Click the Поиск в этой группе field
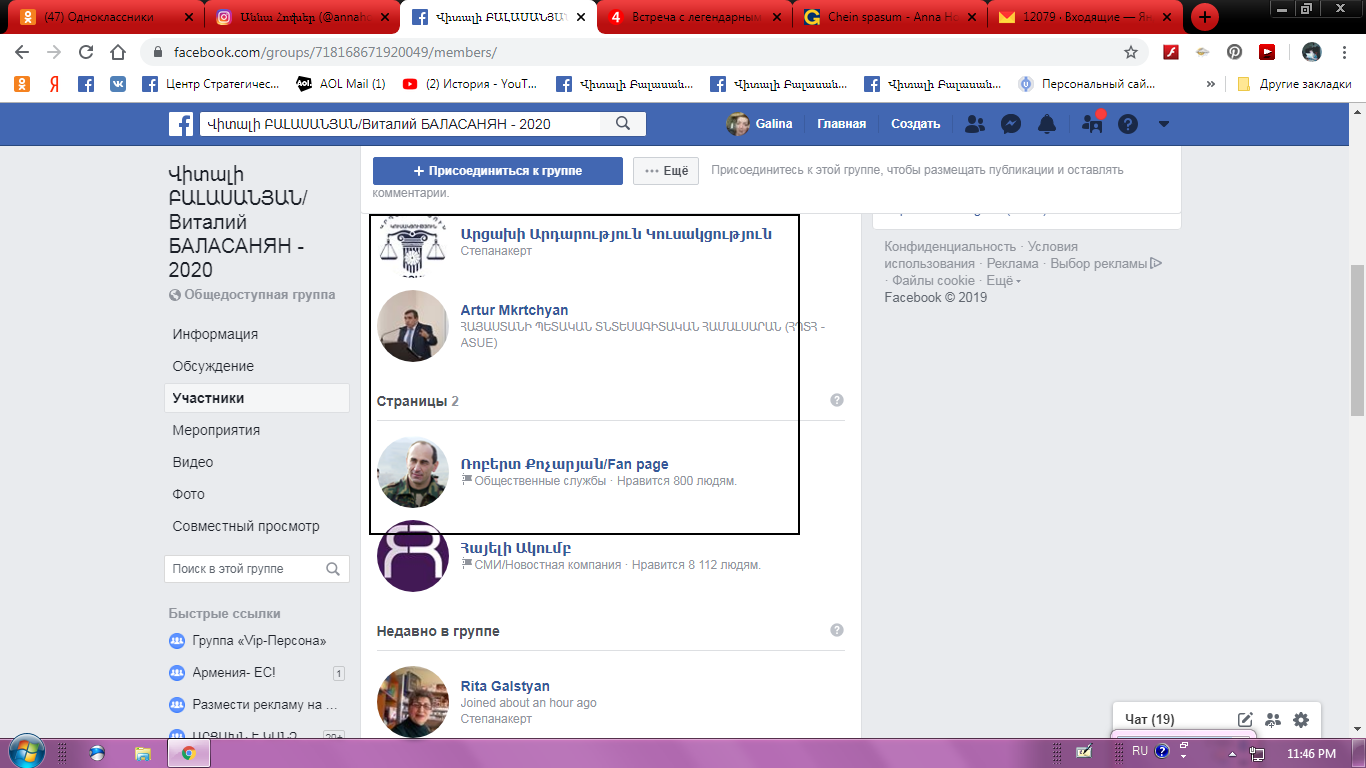 (x=245, y=569)
